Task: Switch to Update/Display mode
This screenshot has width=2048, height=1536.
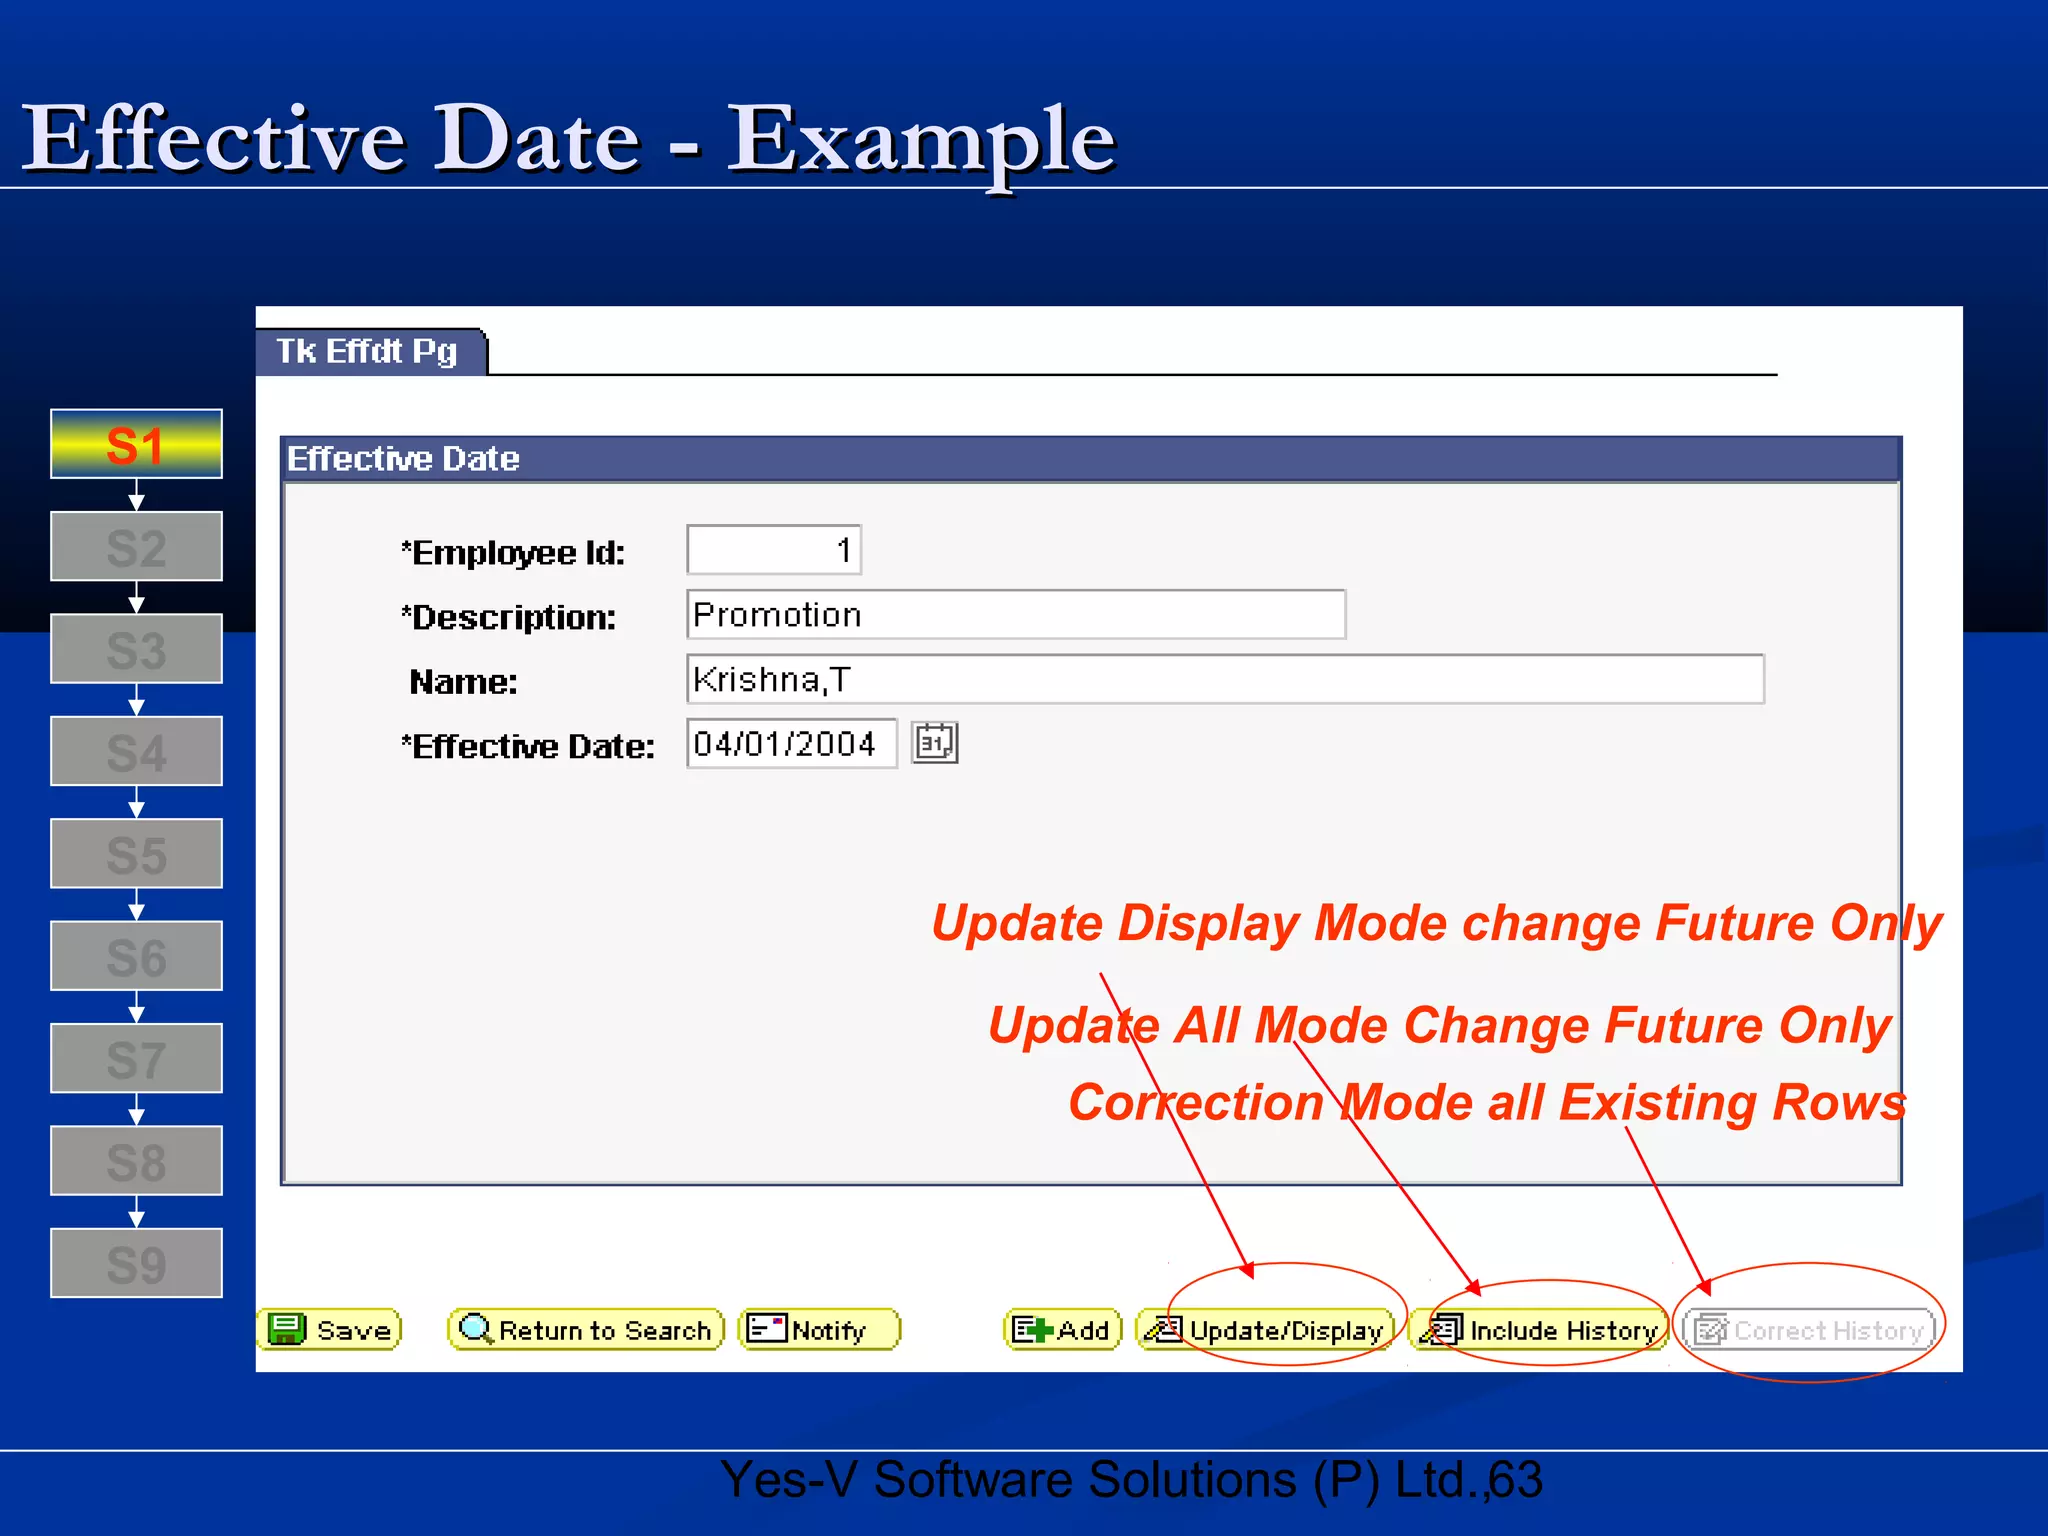Action: pos(1265,1330)
